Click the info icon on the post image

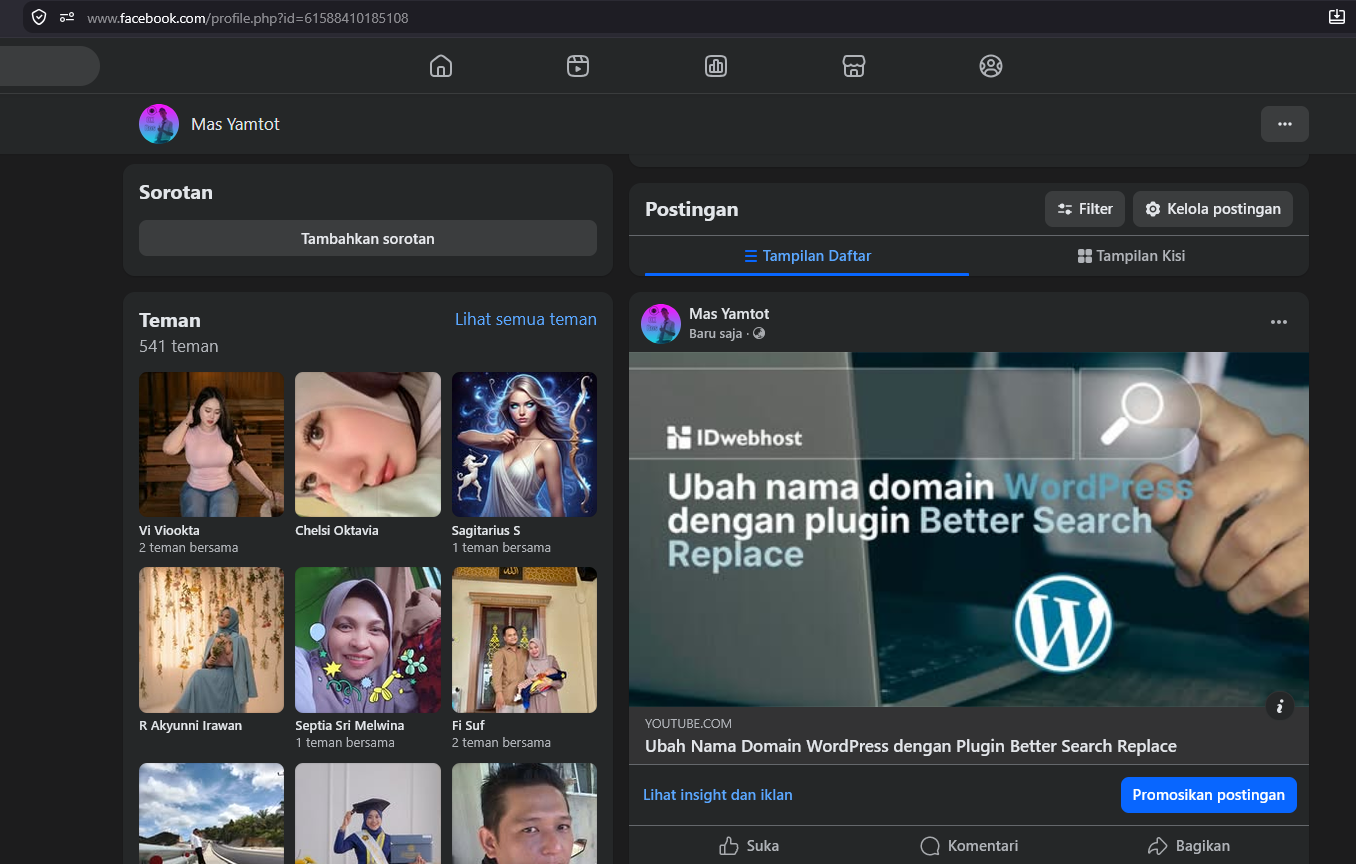pos(1280,706)
